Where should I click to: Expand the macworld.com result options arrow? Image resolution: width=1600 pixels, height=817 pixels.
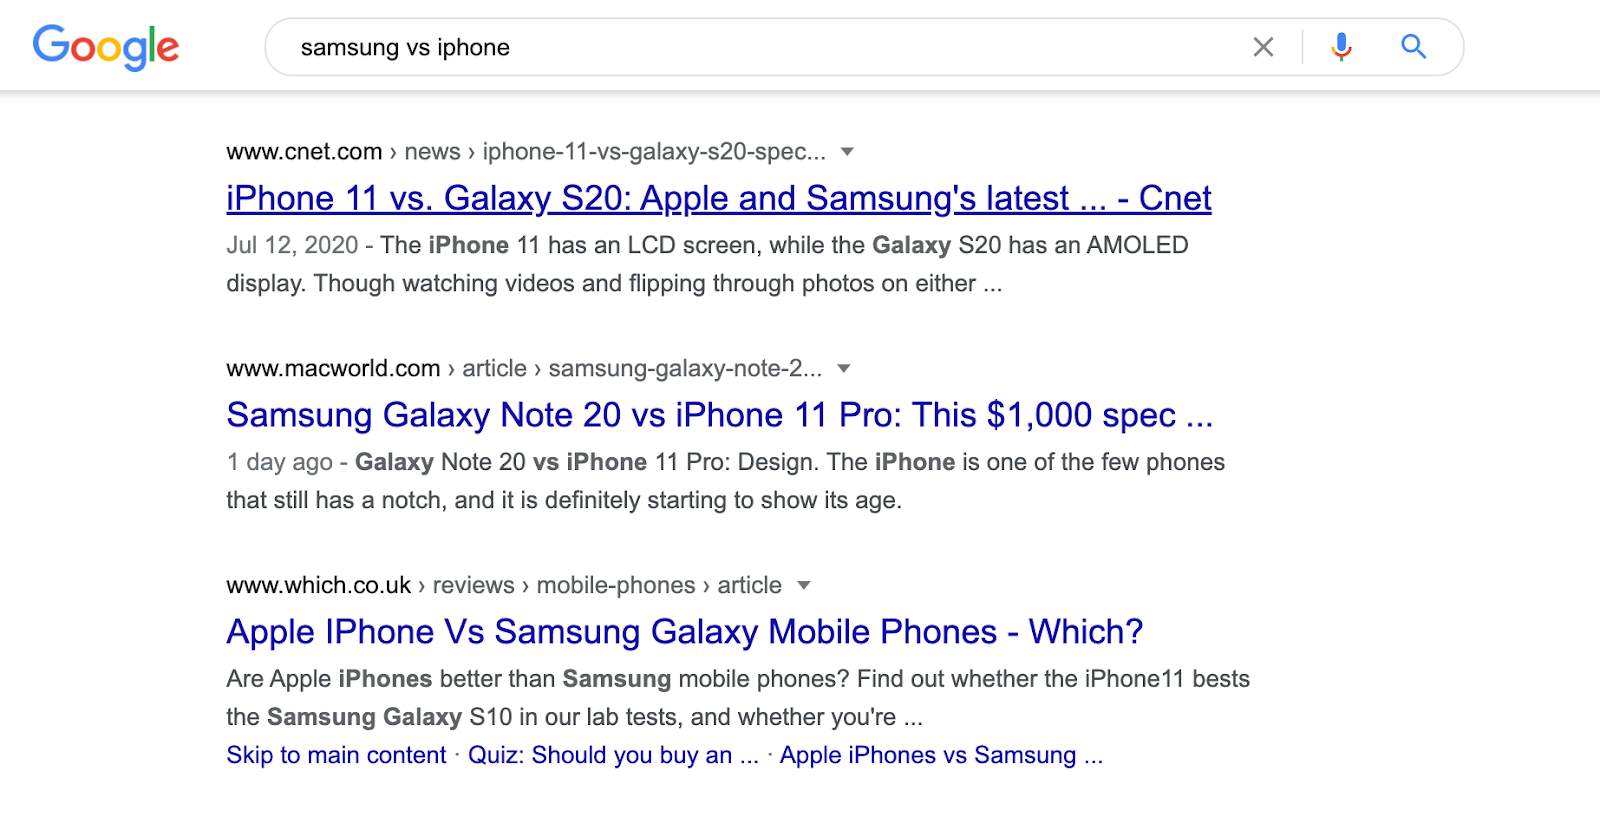click(844, 369)
